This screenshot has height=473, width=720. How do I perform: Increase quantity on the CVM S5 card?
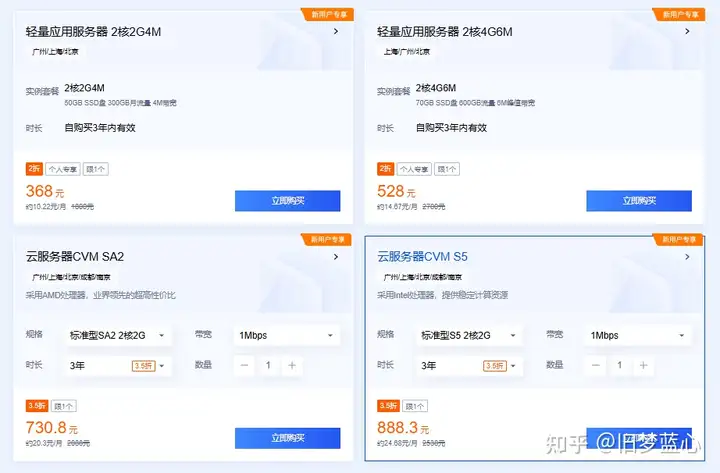(x=643, y=366)
